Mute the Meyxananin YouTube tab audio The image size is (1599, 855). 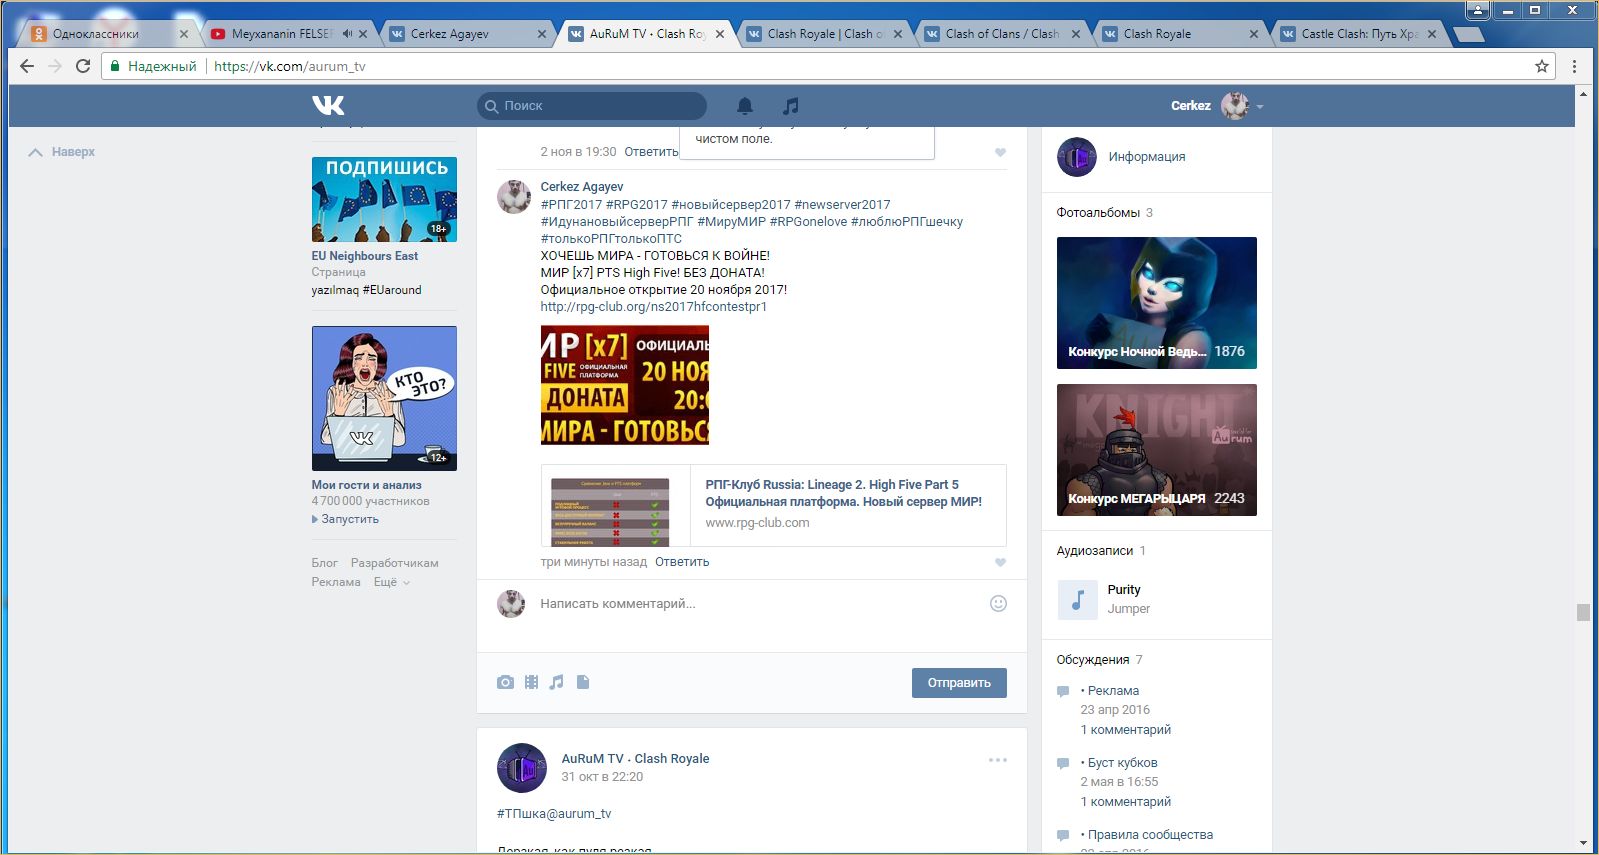347,33
